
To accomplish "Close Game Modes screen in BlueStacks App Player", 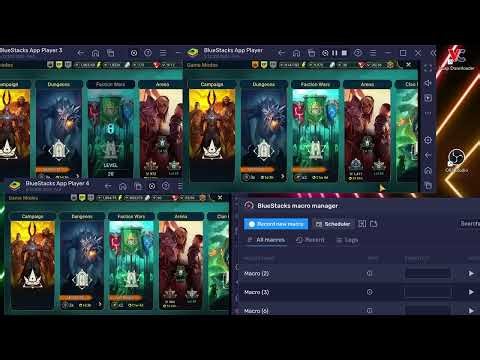I will point(408,65).
